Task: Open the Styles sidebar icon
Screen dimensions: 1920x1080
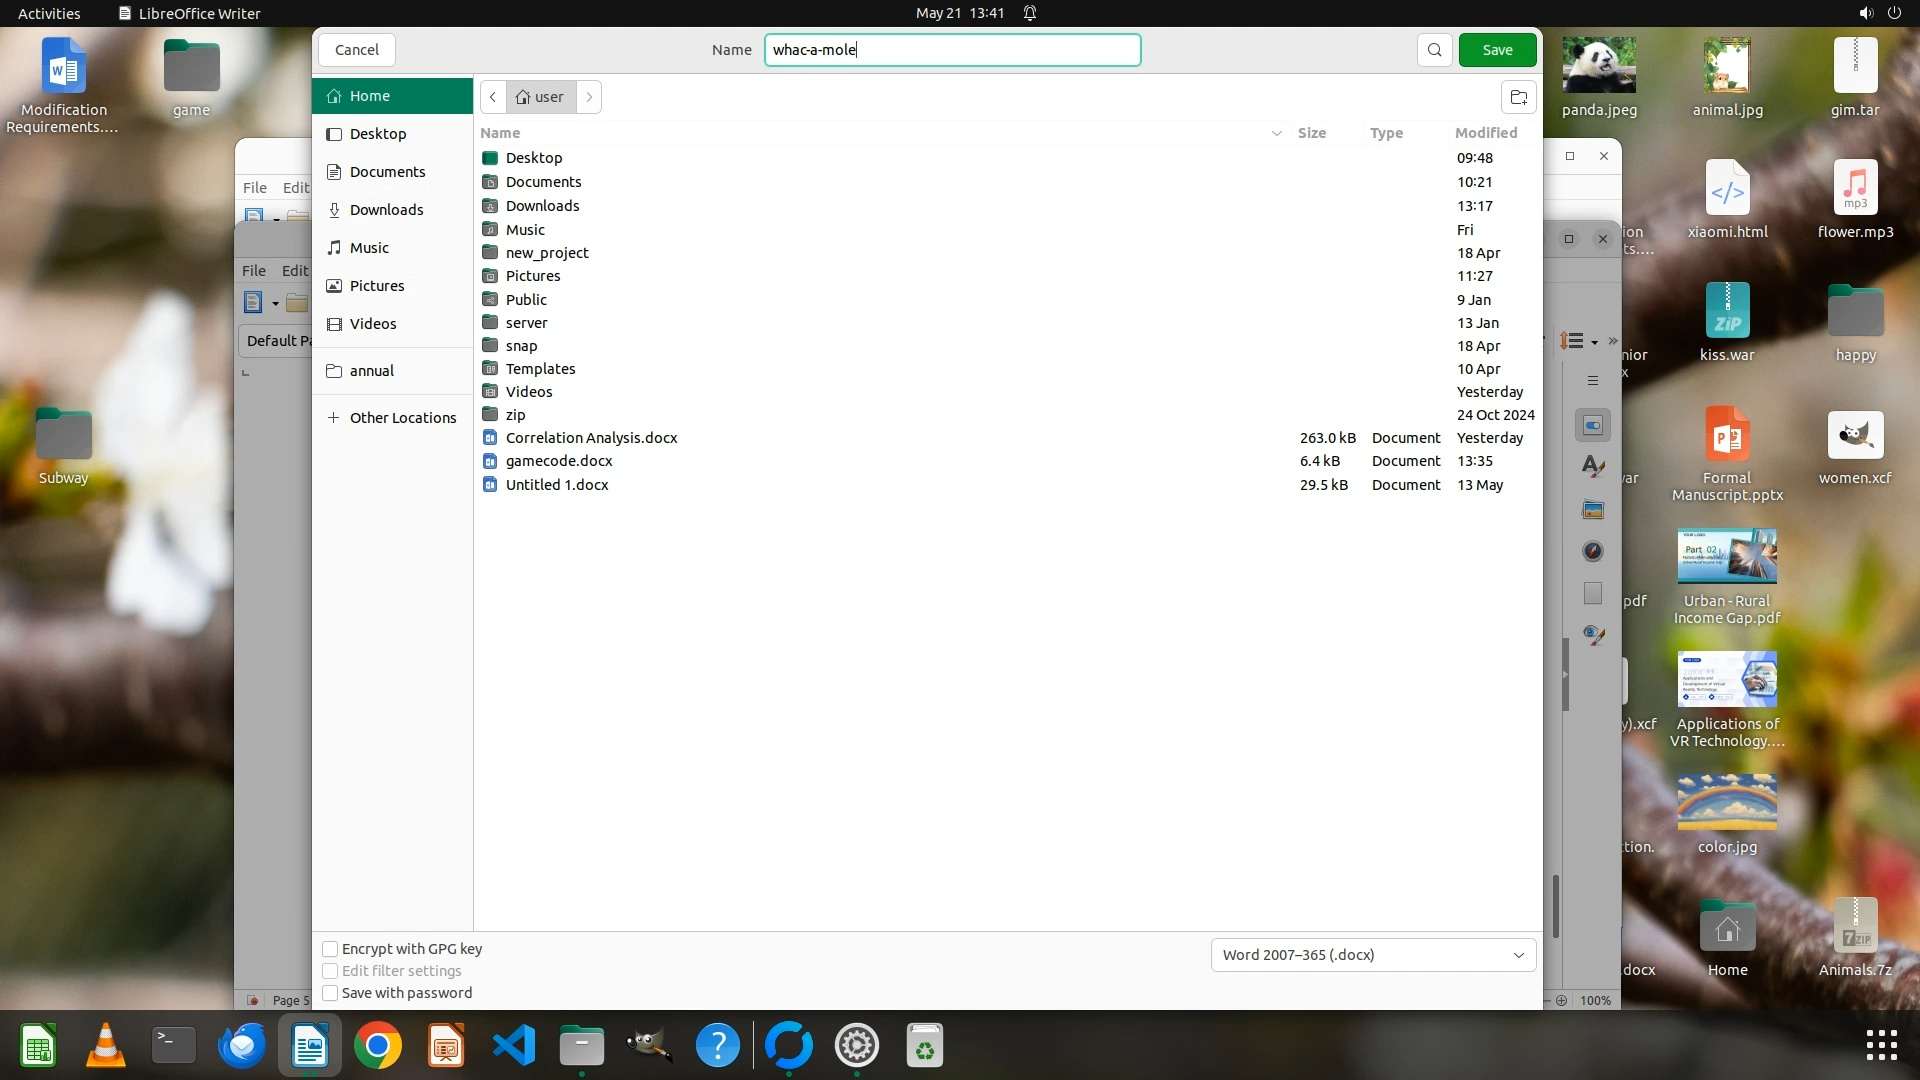Action: click(x=1593, y=467)
